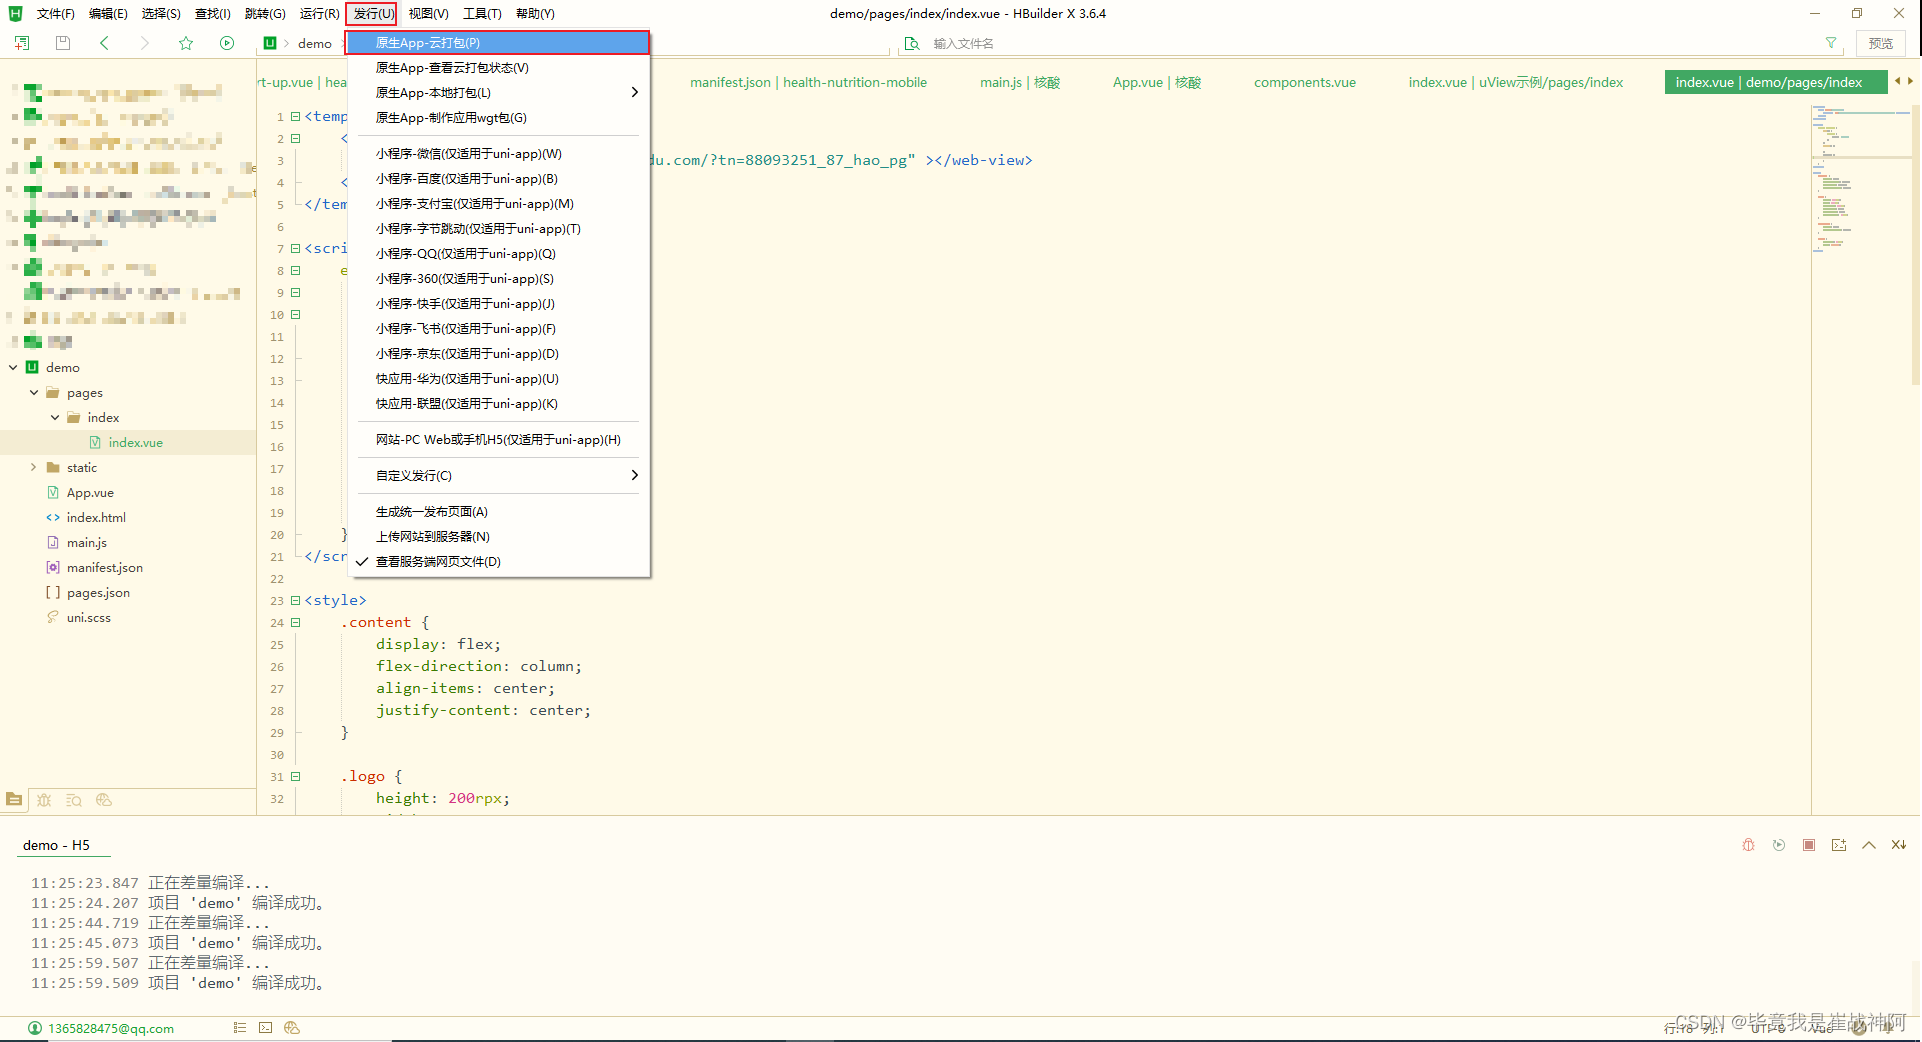Click the cloud sync icon in status bar
Image resolution: width=1922 pixels, height=1042 pixels.
(x=292, y=1027)
